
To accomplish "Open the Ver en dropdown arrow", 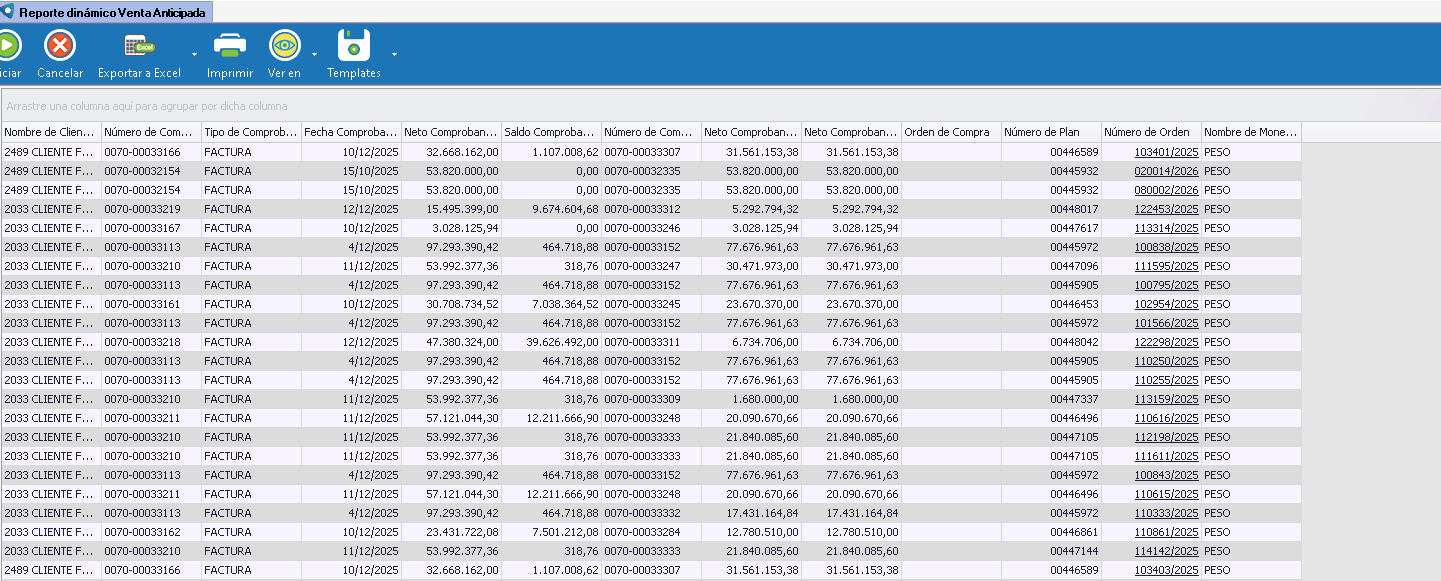I will 314,54.
